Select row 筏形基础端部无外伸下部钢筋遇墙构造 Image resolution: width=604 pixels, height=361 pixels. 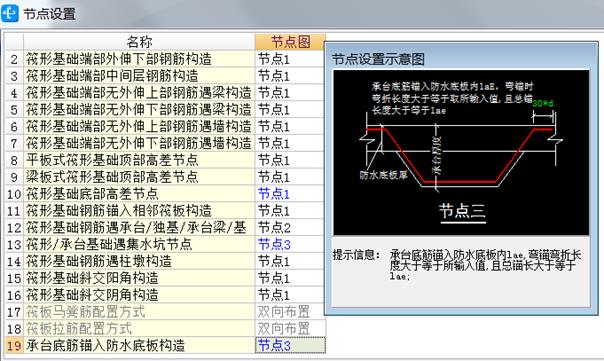139,143
